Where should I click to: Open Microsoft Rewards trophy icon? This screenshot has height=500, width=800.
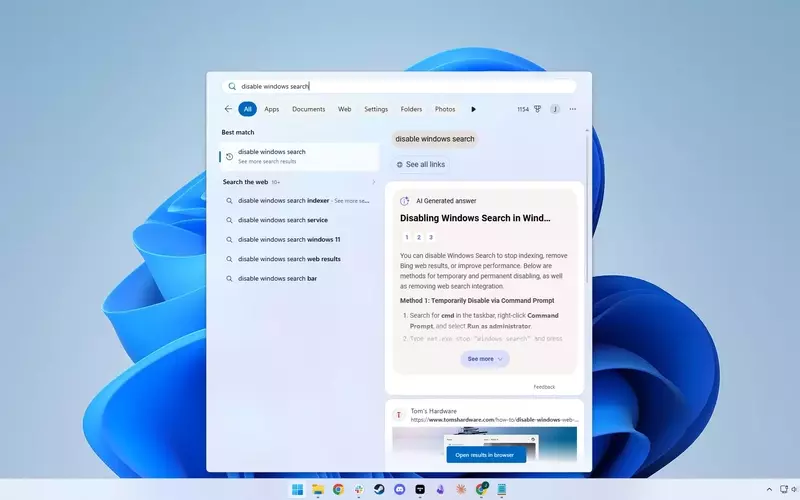(537, 109)
